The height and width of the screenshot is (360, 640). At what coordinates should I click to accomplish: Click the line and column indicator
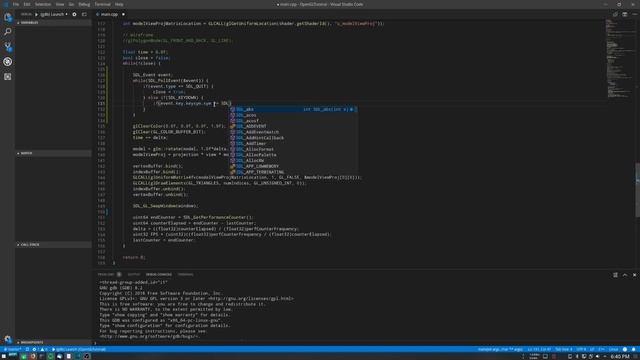point(539,349)
